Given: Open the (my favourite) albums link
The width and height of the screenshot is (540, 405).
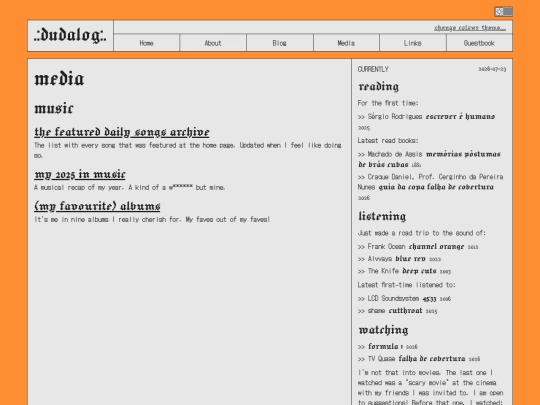Looking at the screenshot, I should (x=97, y=206).
